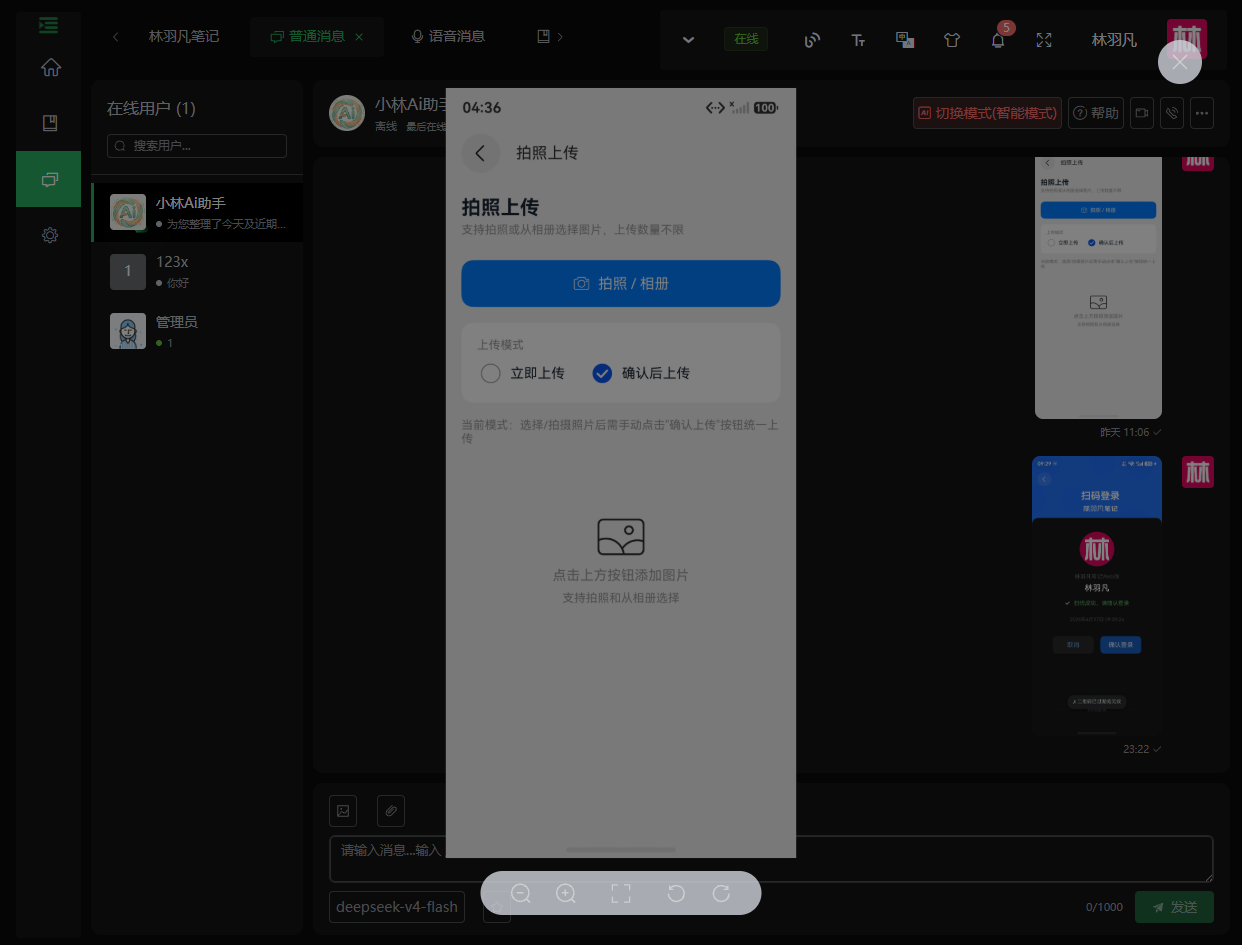Open the settings gear in the sidebar

50,235
